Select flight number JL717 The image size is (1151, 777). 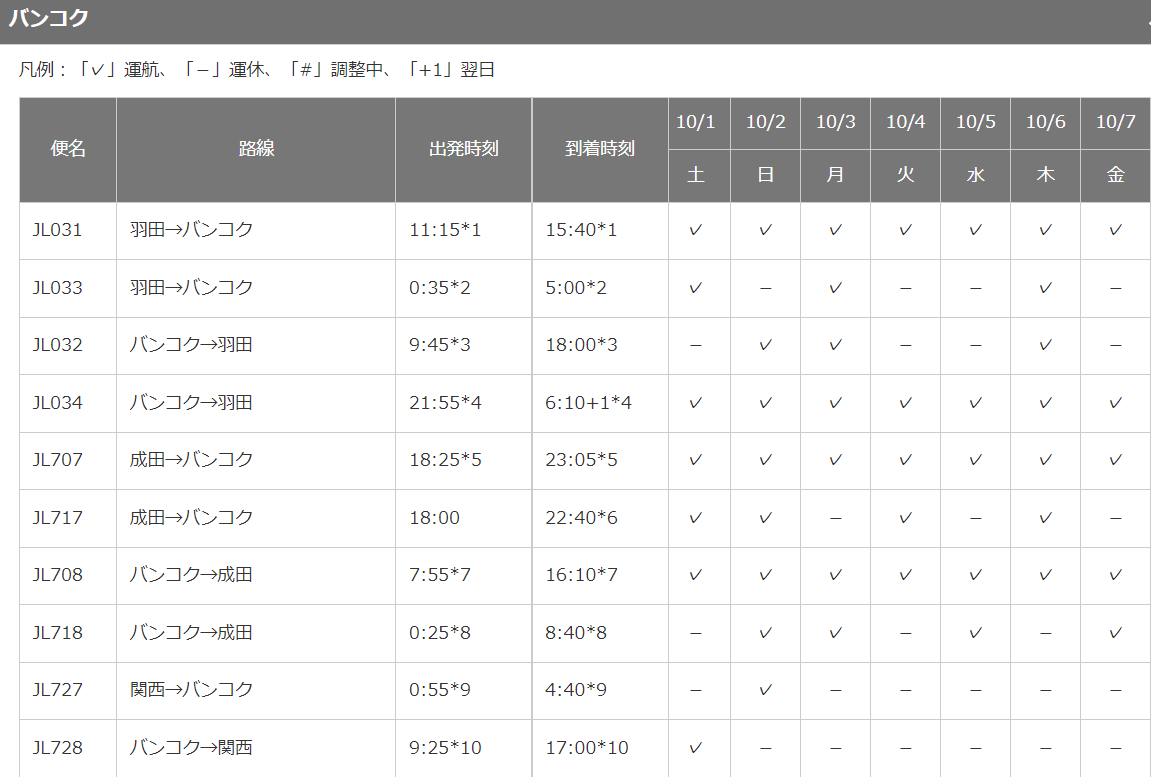coord(57,518)
